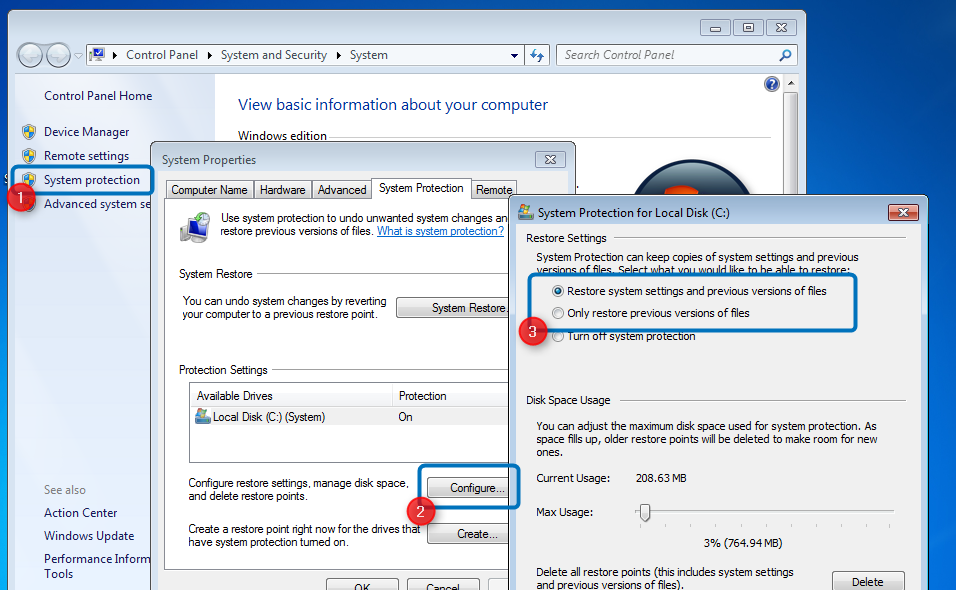956x590 pixels.
Task: Open Windows Update under See also
Action: 89,536
